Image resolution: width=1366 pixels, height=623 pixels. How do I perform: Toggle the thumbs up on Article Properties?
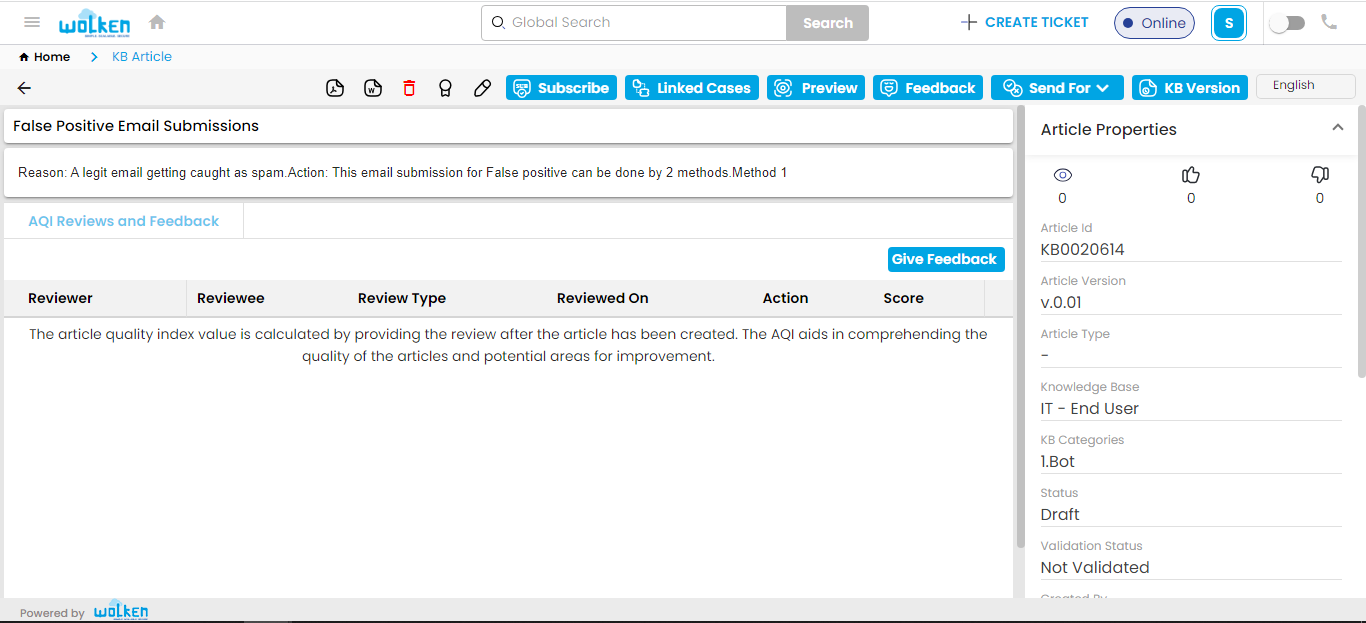1190,174
